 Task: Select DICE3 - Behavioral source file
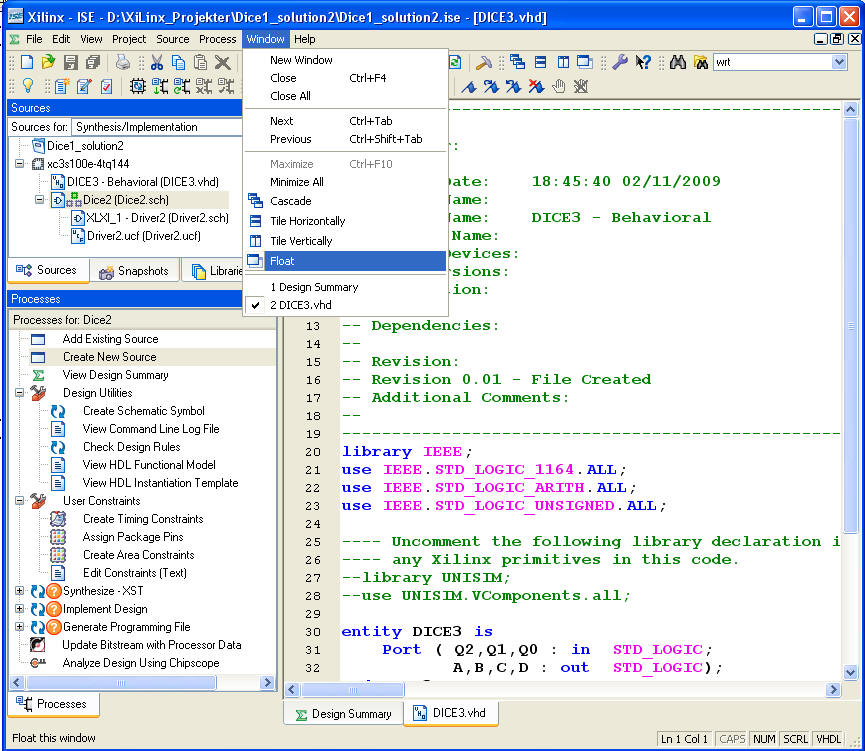tap(142, 182)
